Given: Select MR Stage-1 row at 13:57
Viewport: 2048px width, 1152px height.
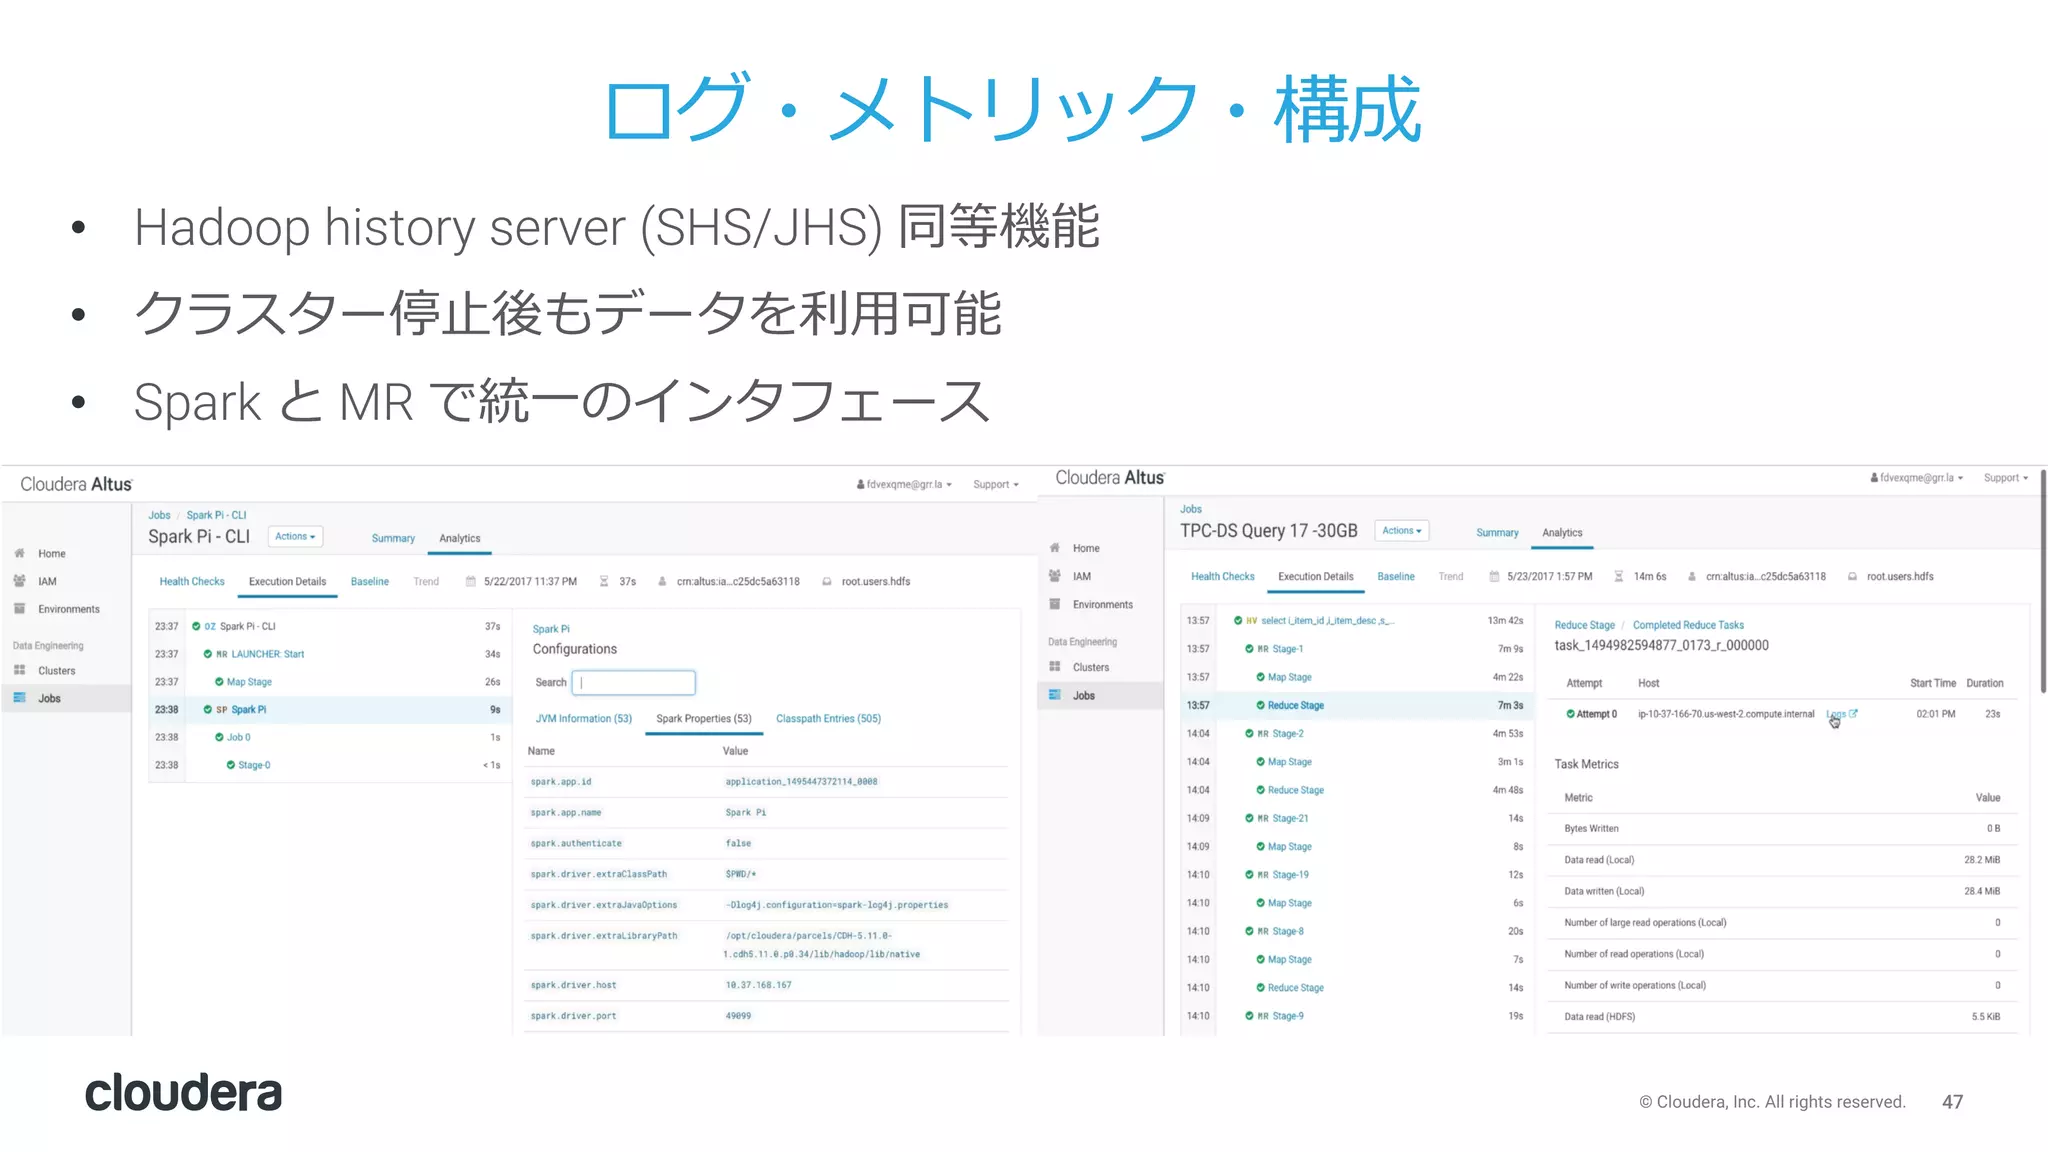Looking at the screenshot, I should (1355, 650).
